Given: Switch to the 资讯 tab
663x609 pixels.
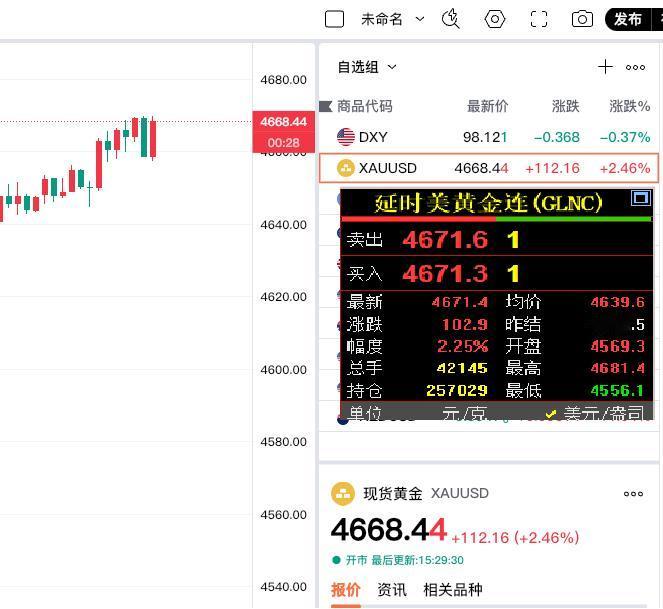Looking at the screenshot, I should click(392, 590).
